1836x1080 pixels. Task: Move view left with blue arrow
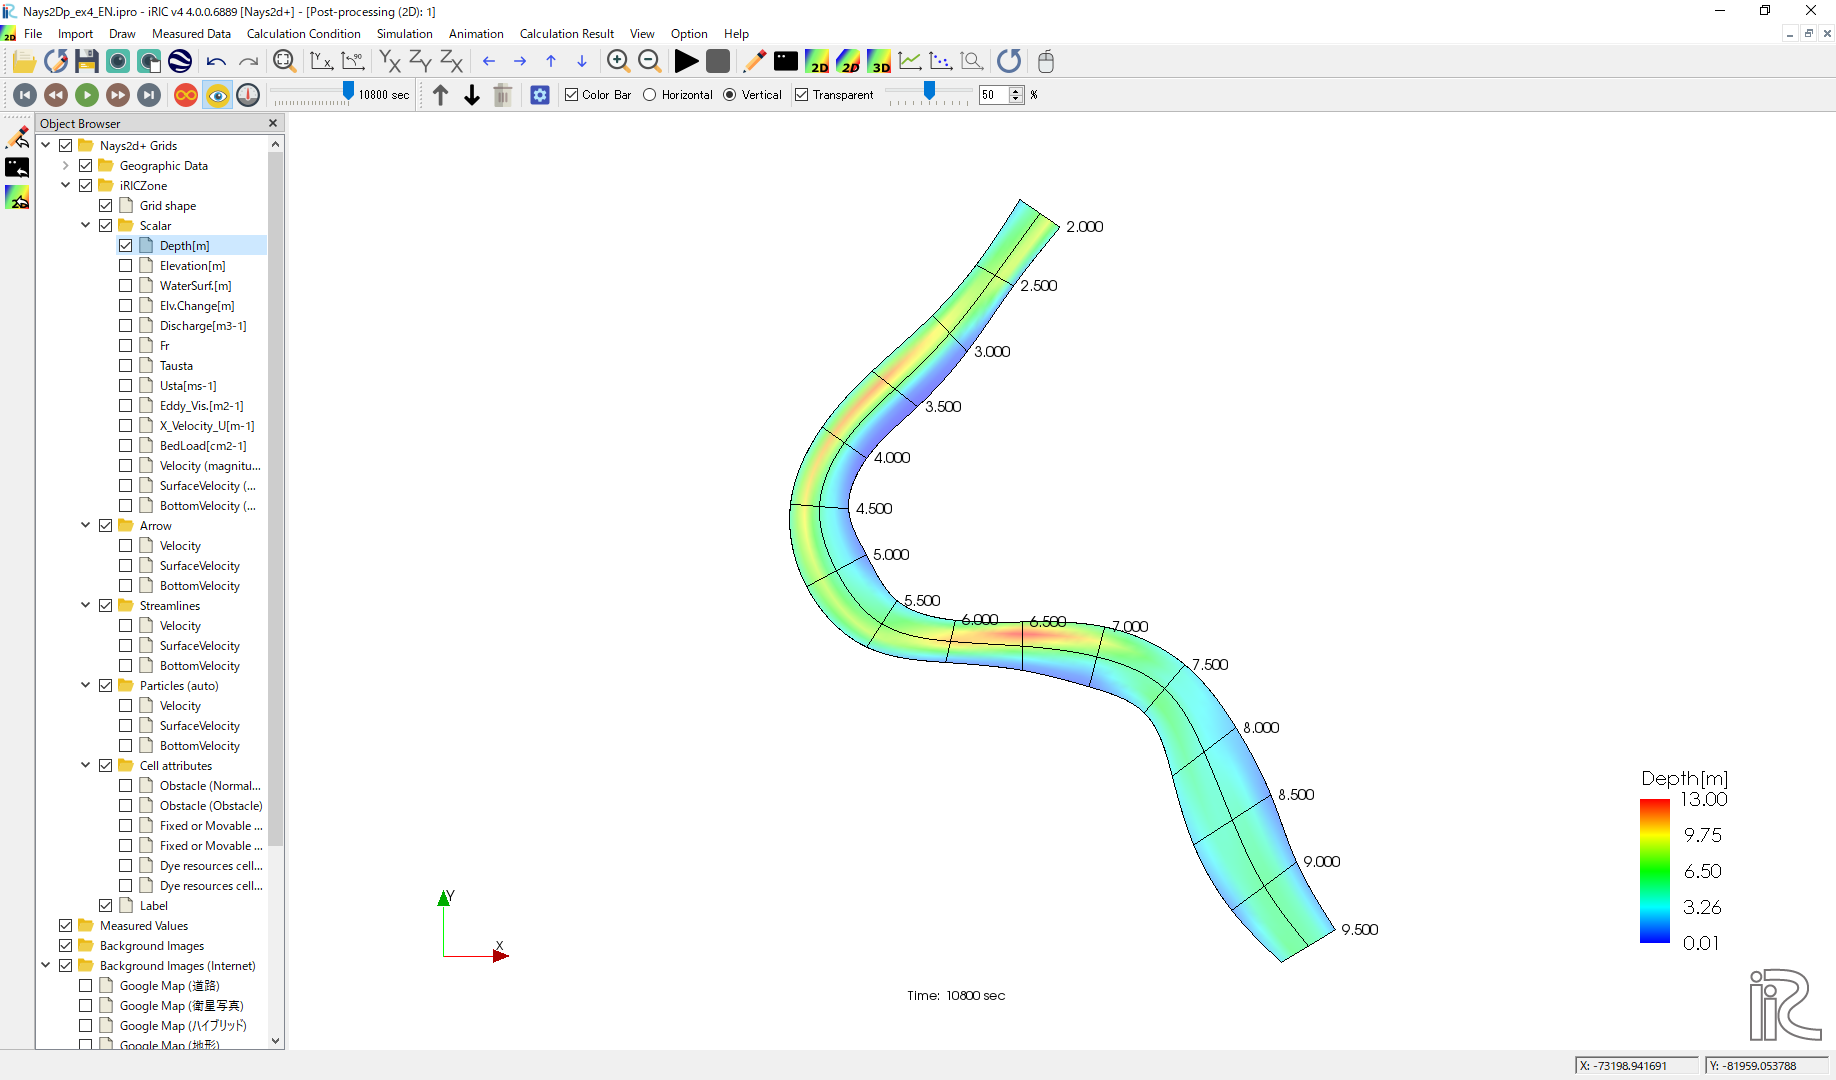coord(489,62)
